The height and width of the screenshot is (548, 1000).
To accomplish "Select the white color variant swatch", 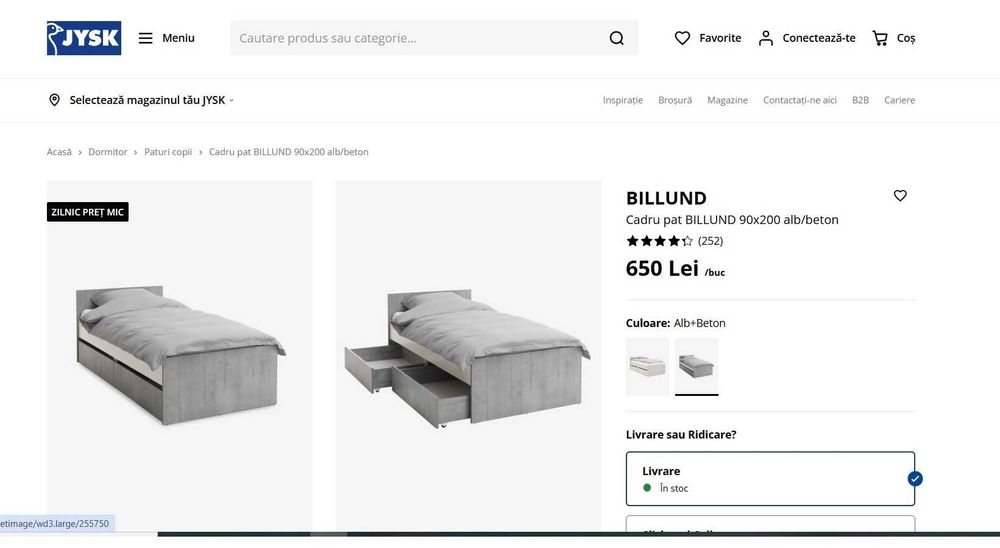I will tap(647, 366).
